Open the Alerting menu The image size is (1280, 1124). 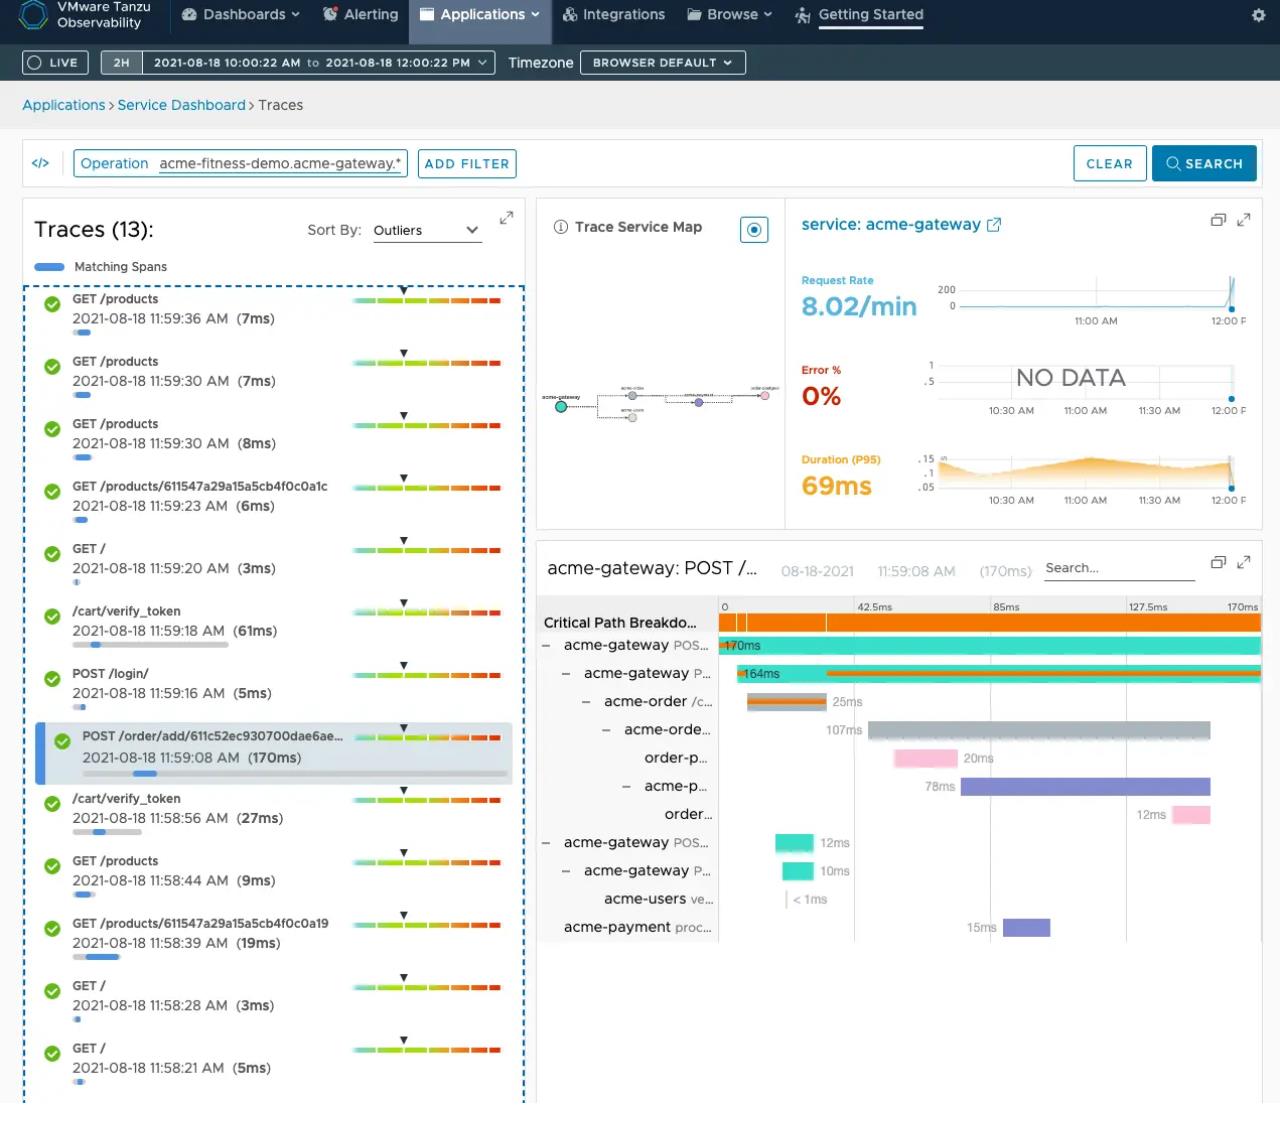[361, 15]
